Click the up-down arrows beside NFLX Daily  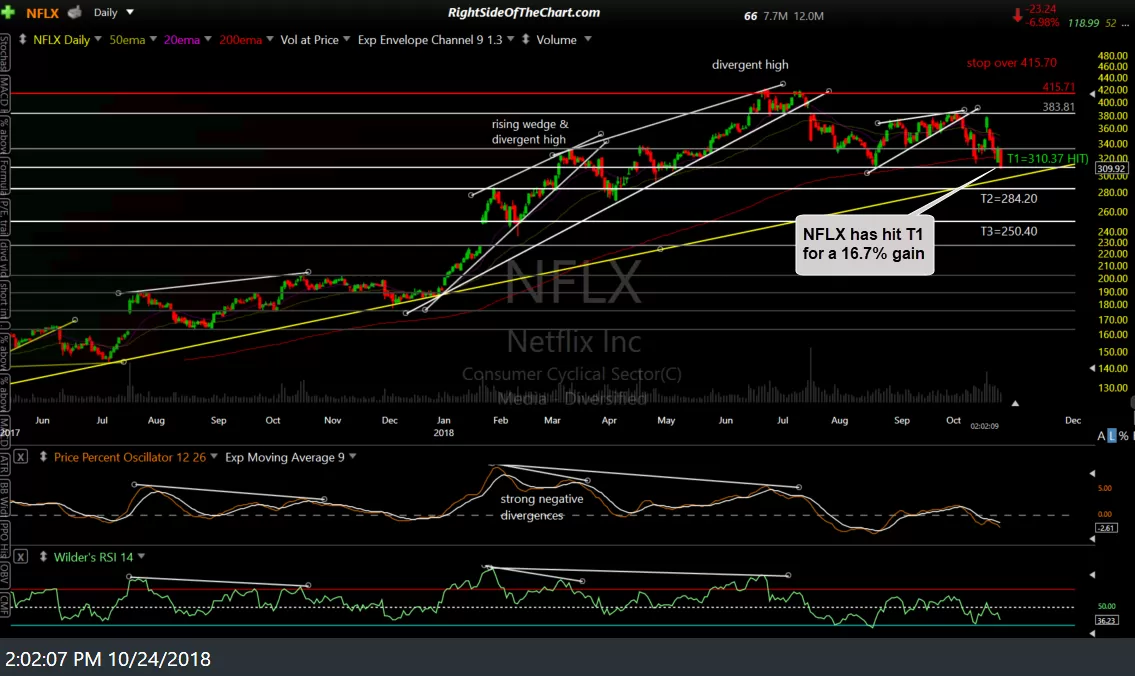[22, 39]
